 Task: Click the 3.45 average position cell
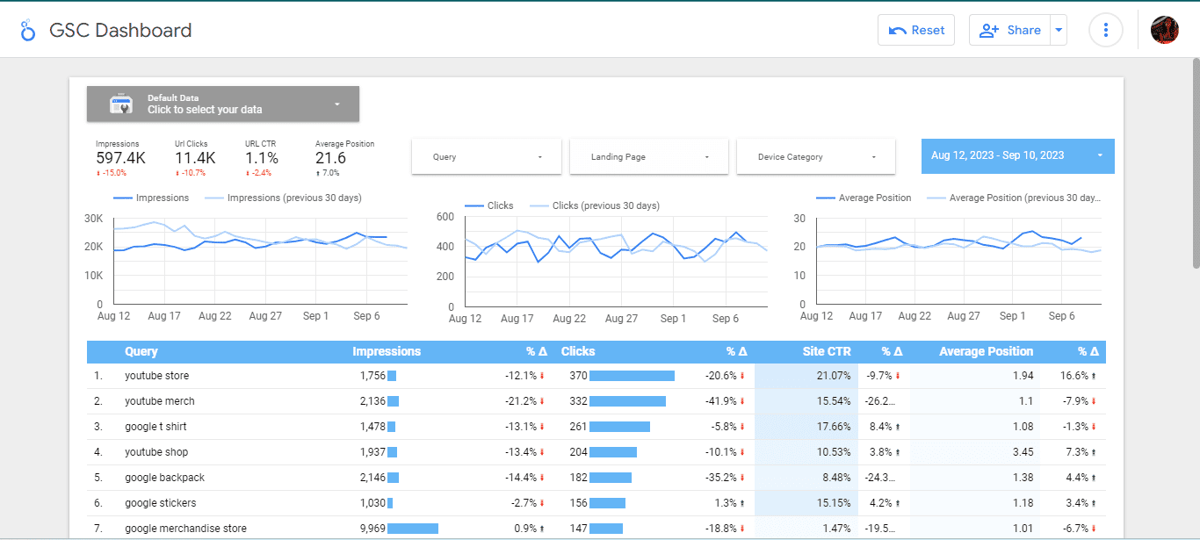click(x=1023, y=452)
